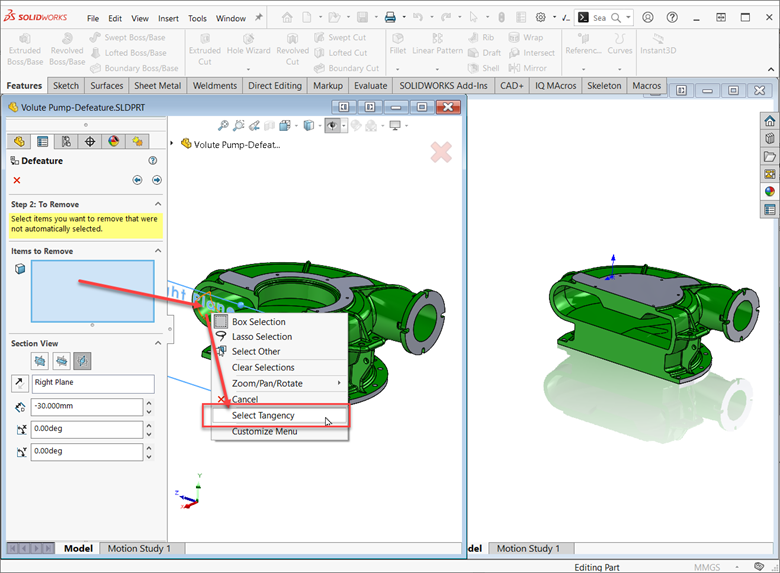Open Zoom/Pan/Rotate submenu in context menu
780x573 pixels.
[x=280, y=383]
